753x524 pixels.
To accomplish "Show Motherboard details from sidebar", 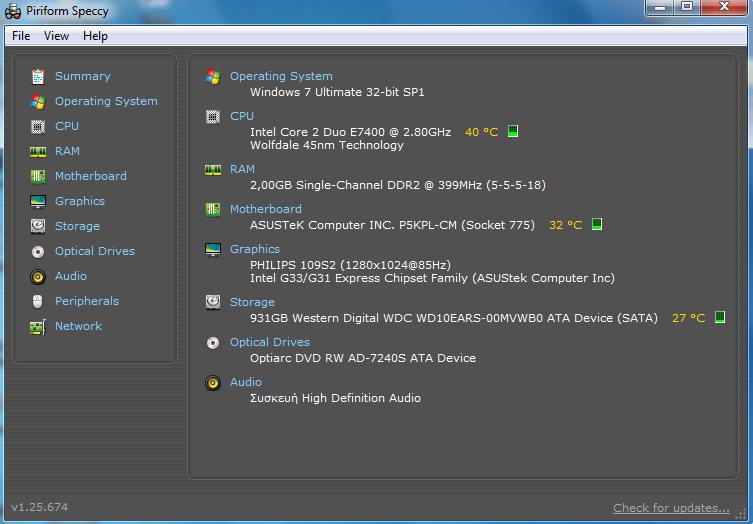I will point(91,176).
